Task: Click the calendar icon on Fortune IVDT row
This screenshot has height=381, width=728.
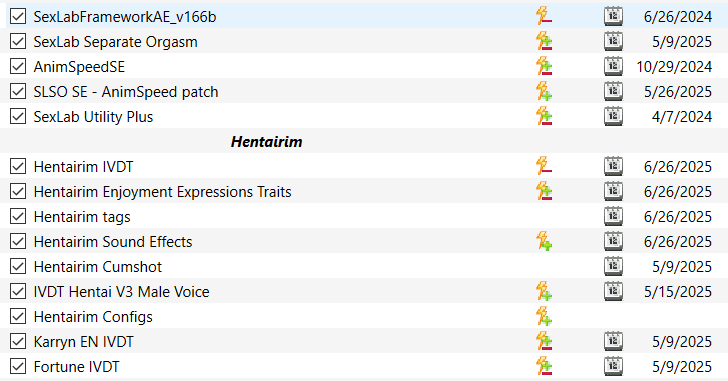Action: [x=613, y=366]
